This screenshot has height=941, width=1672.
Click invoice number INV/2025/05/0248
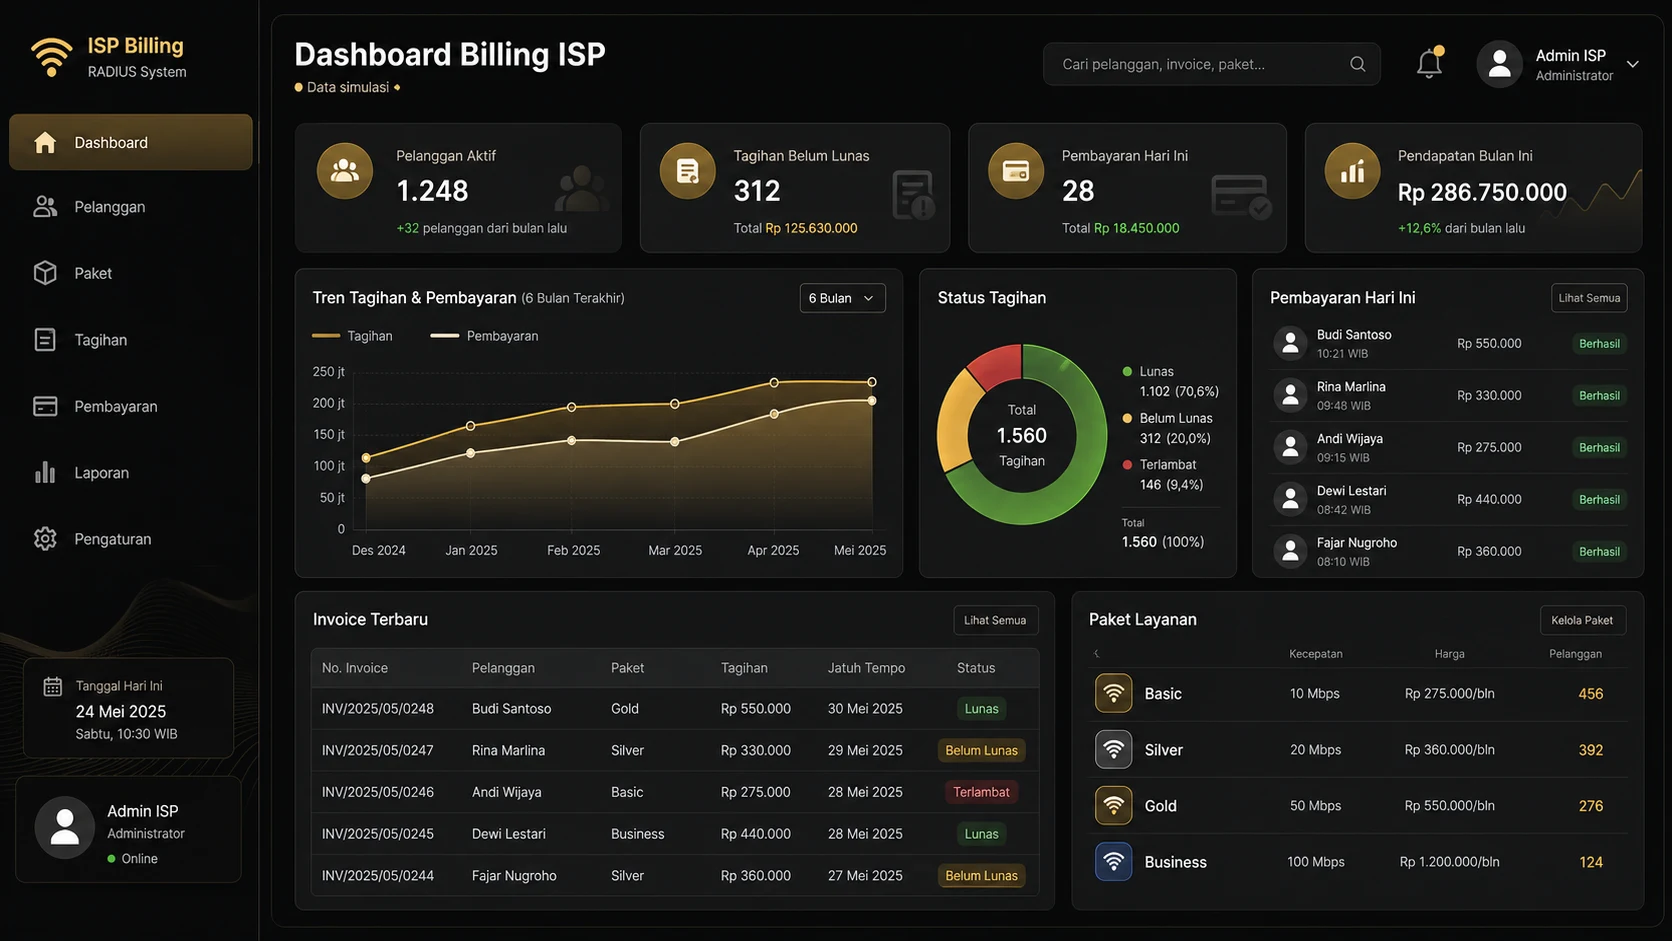click(x=378, y=708)
